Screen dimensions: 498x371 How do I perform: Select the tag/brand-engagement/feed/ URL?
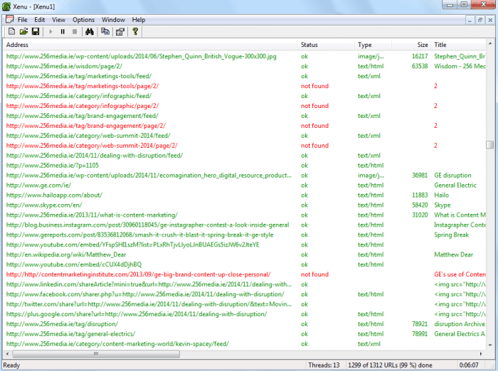82,116
